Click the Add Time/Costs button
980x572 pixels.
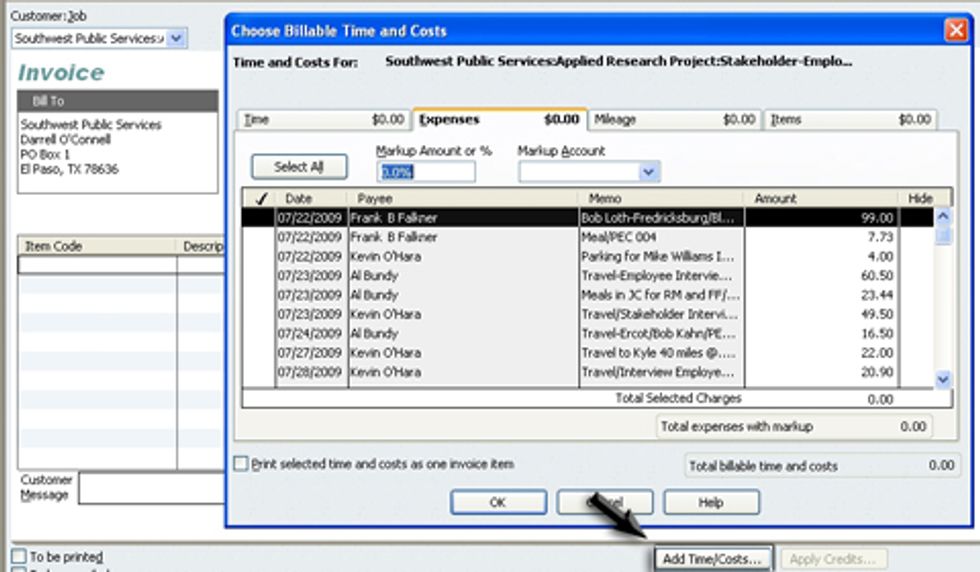coord(713,558)
